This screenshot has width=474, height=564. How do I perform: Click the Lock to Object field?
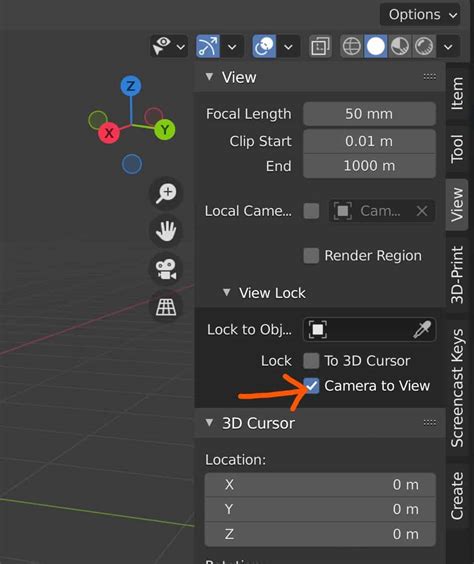pyautogui.click(x=370, y=330)
